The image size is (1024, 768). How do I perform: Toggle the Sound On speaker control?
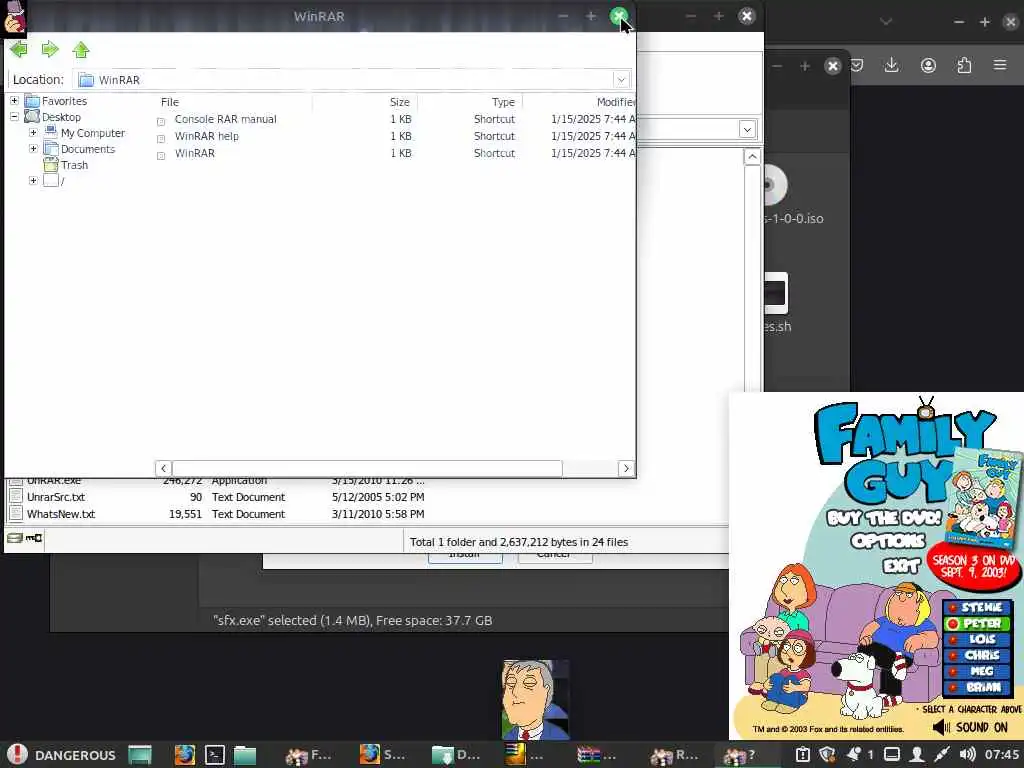coord(970,727)
